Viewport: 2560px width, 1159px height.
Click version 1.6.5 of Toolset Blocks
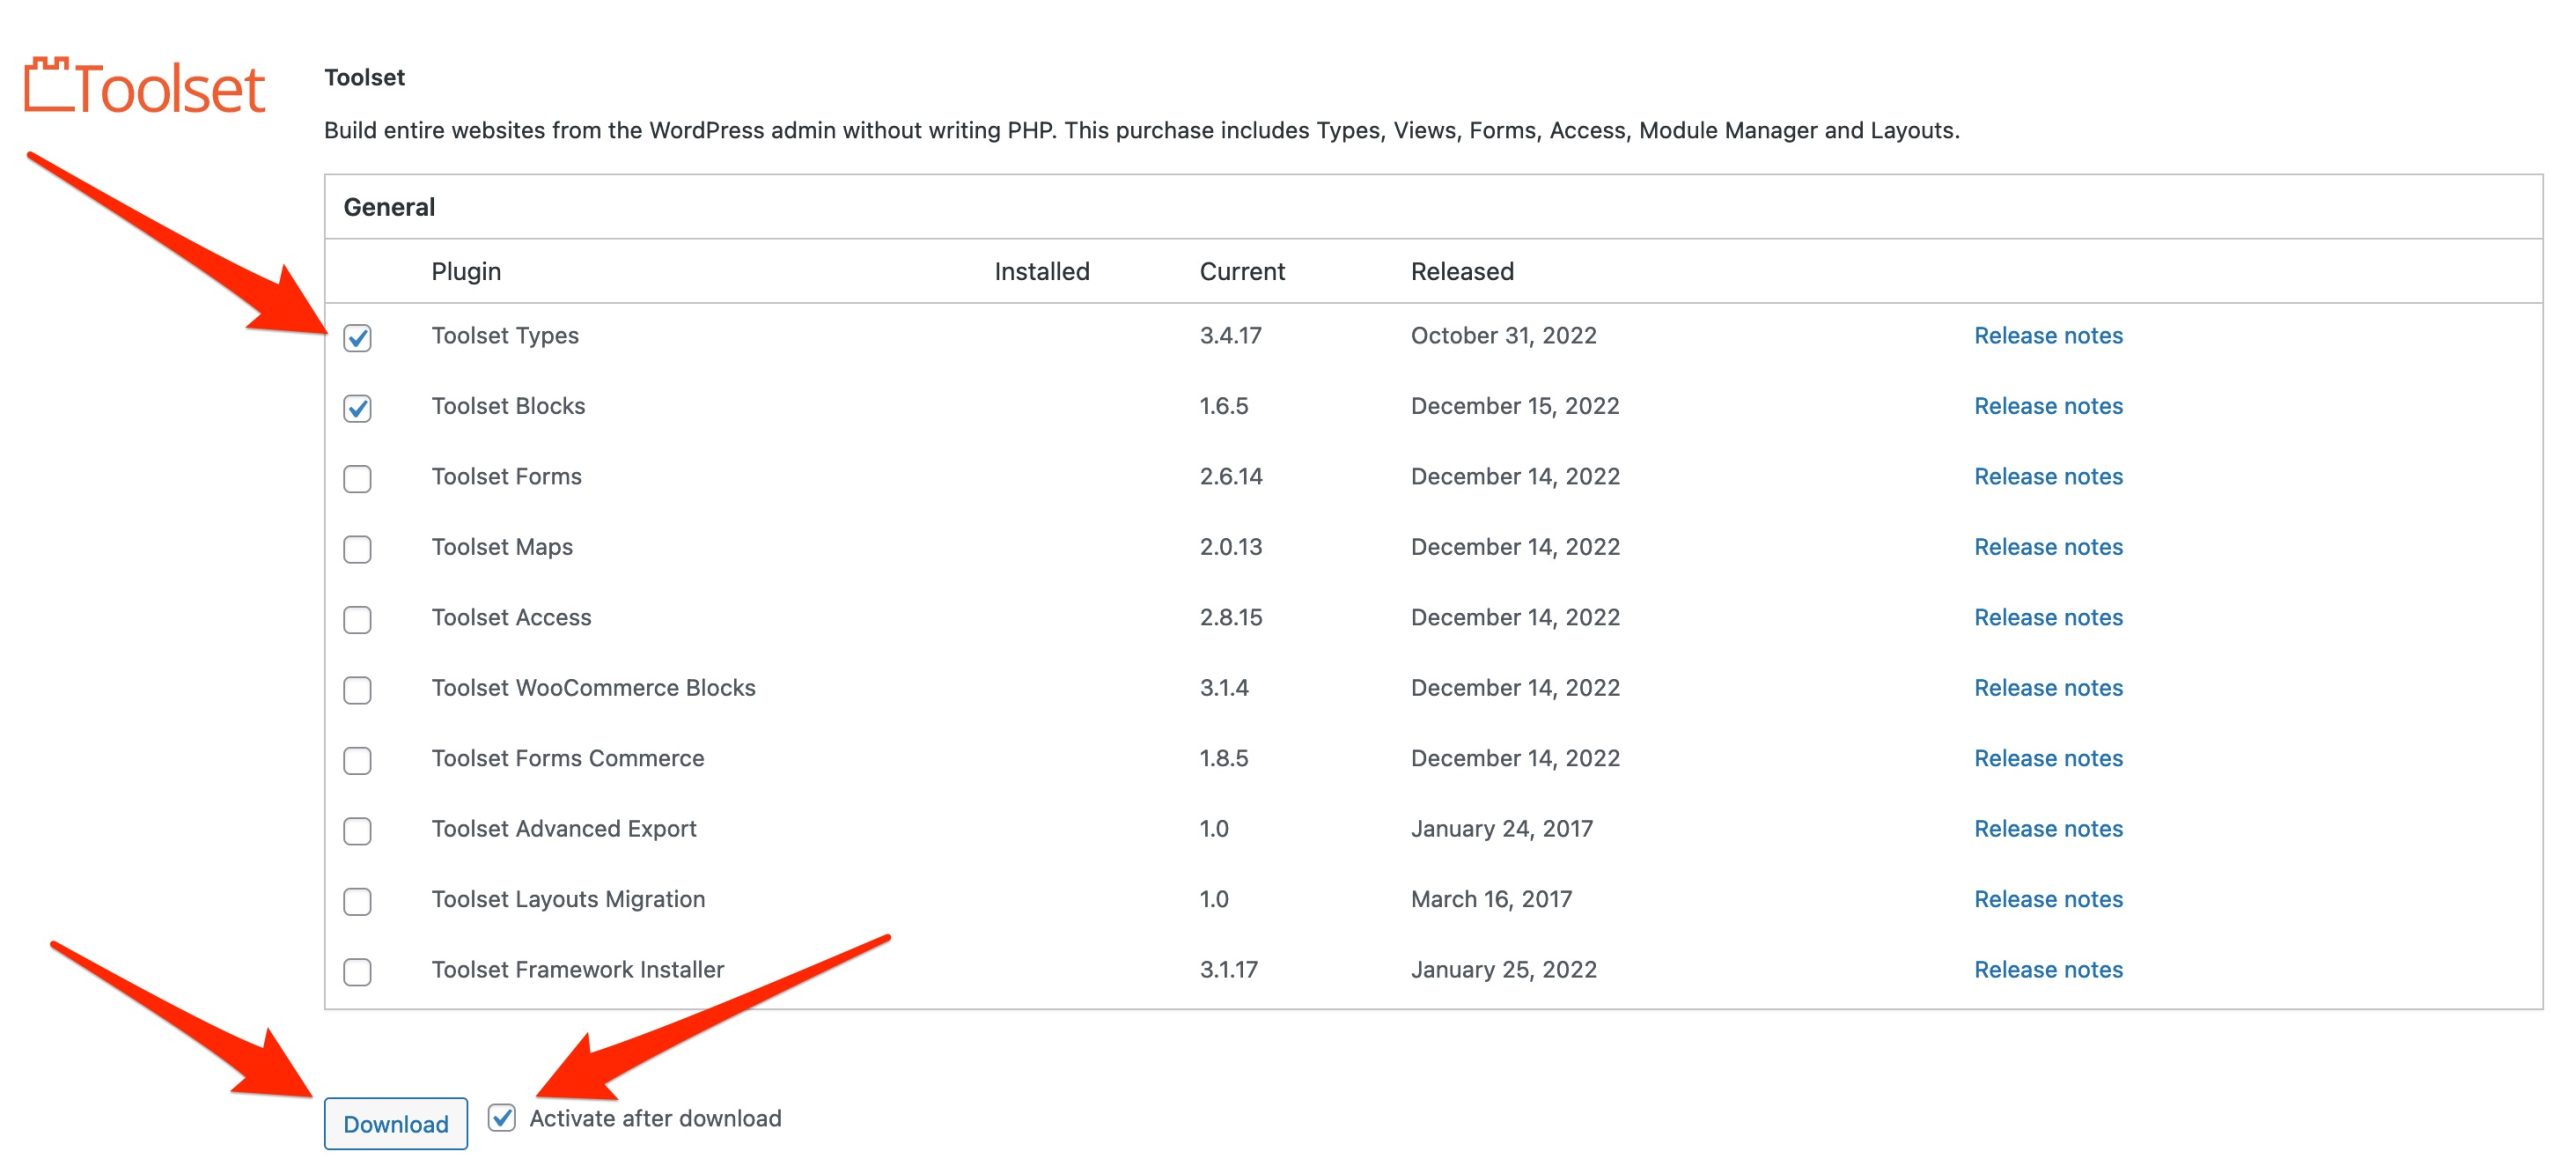tap(1224, 406)
